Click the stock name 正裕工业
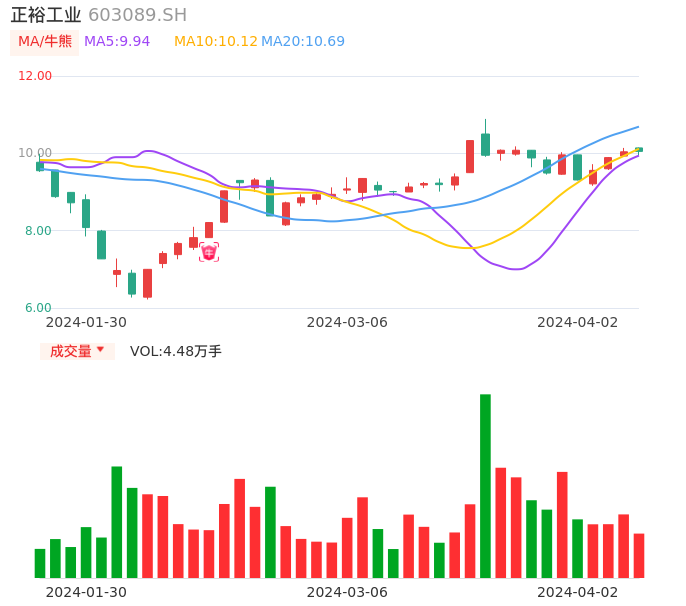 pos(46,15)
